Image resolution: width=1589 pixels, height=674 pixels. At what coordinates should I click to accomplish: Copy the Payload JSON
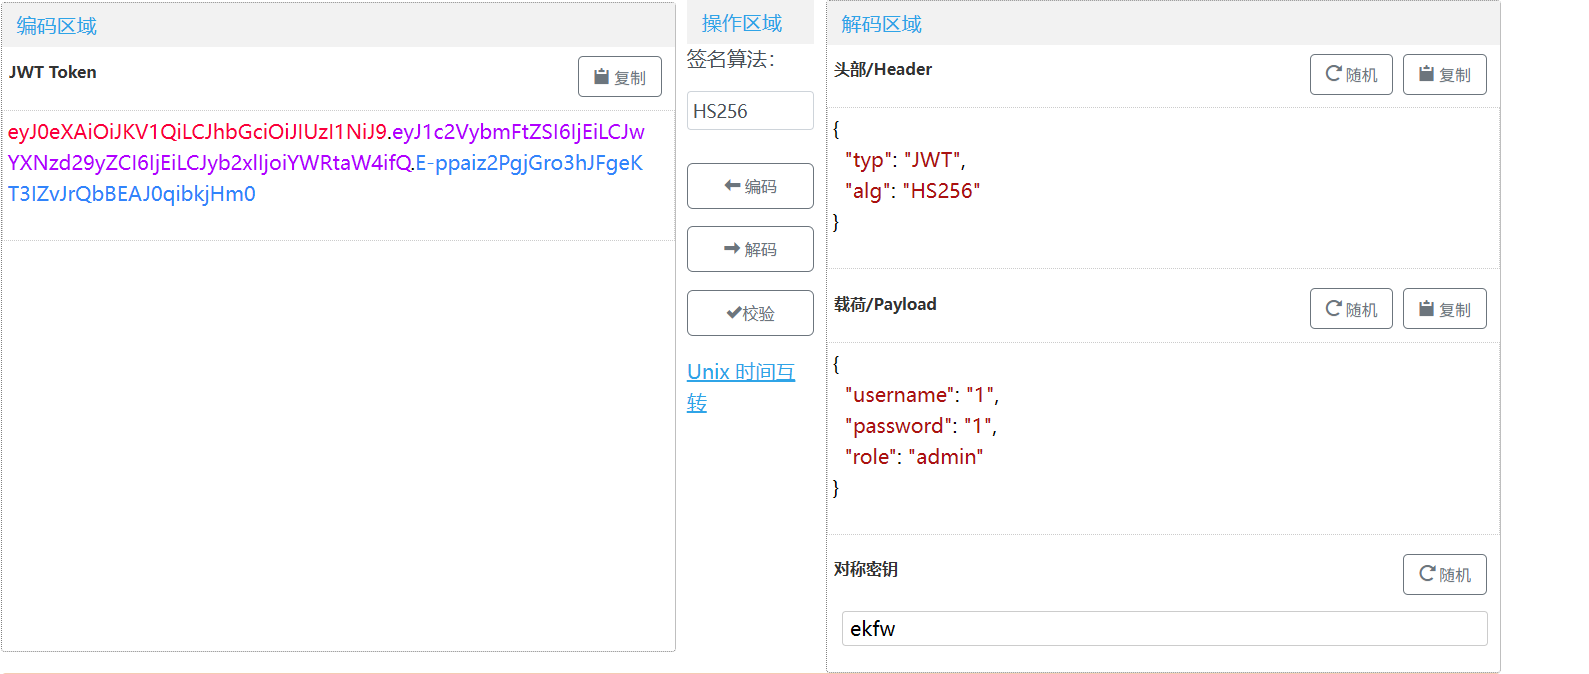coord(1444,309)
